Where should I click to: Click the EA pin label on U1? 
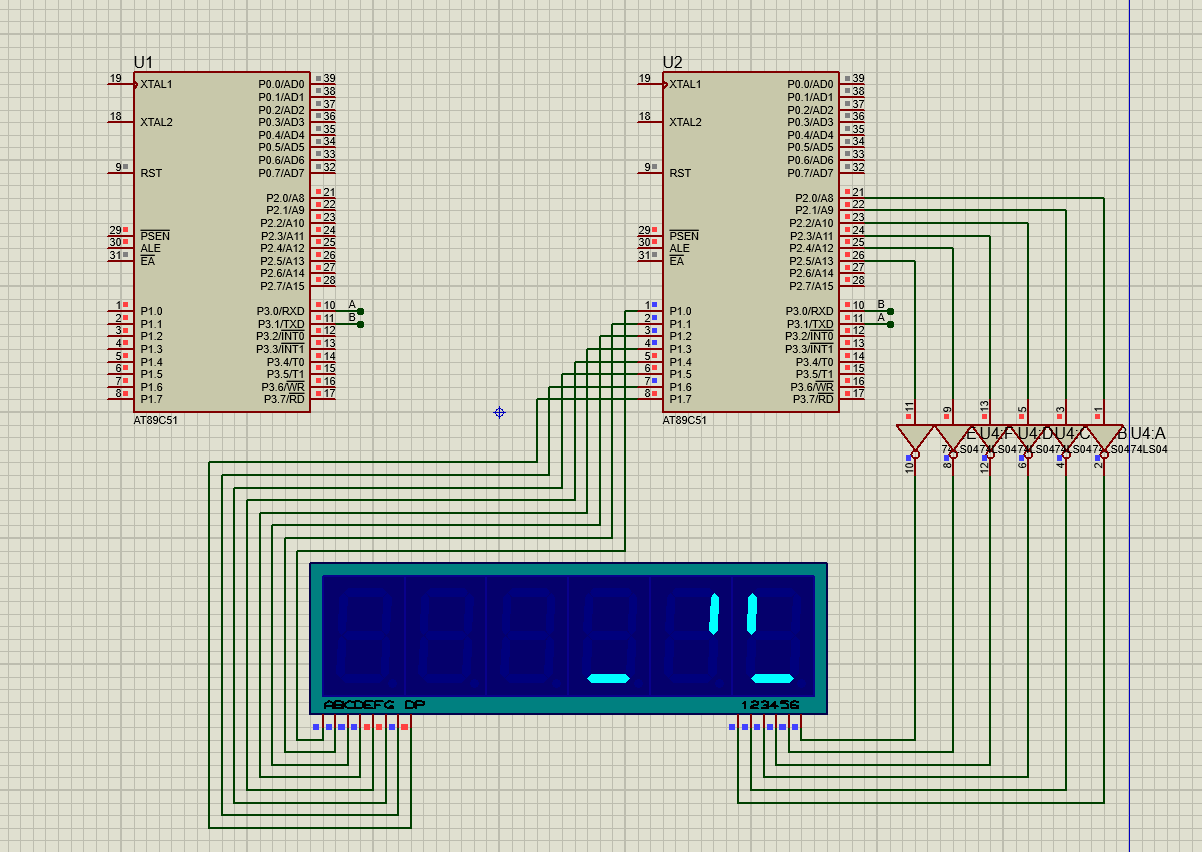147,261
